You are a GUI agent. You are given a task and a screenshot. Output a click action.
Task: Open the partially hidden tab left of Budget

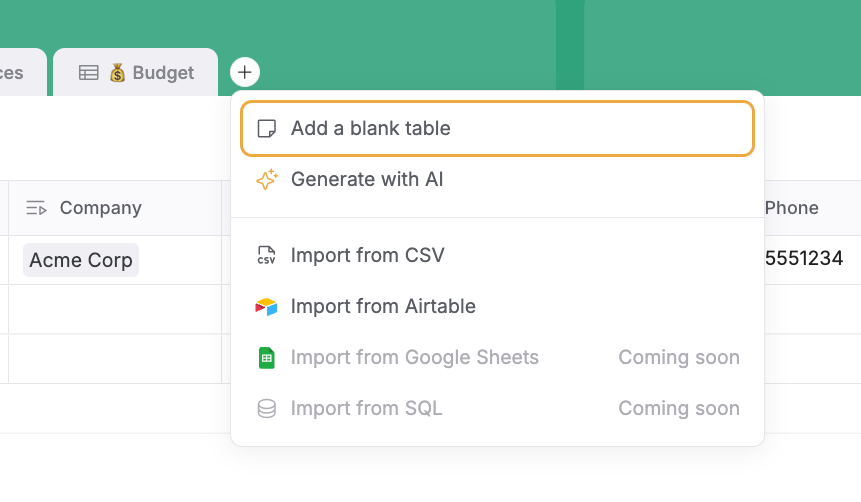pyautogui.click(x=14, y=73)
